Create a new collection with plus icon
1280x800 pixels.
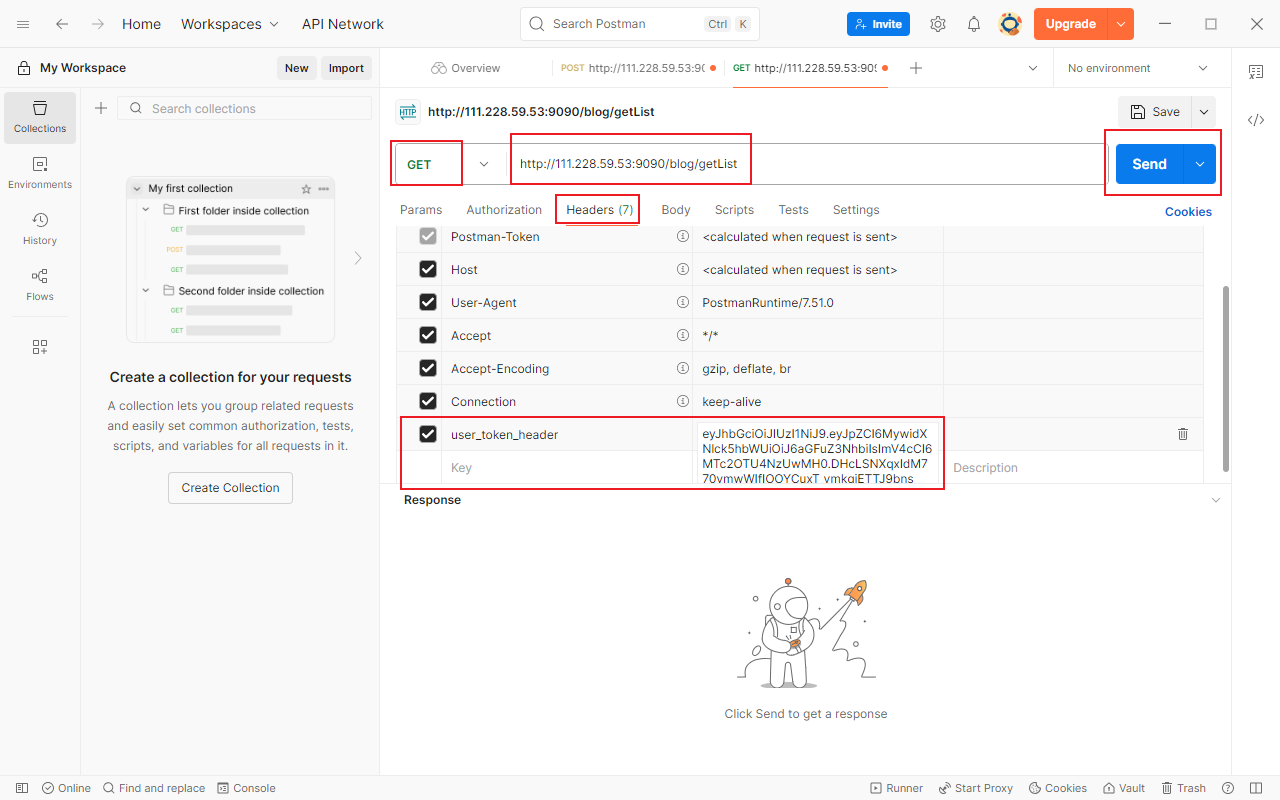(x=101, y=108)
